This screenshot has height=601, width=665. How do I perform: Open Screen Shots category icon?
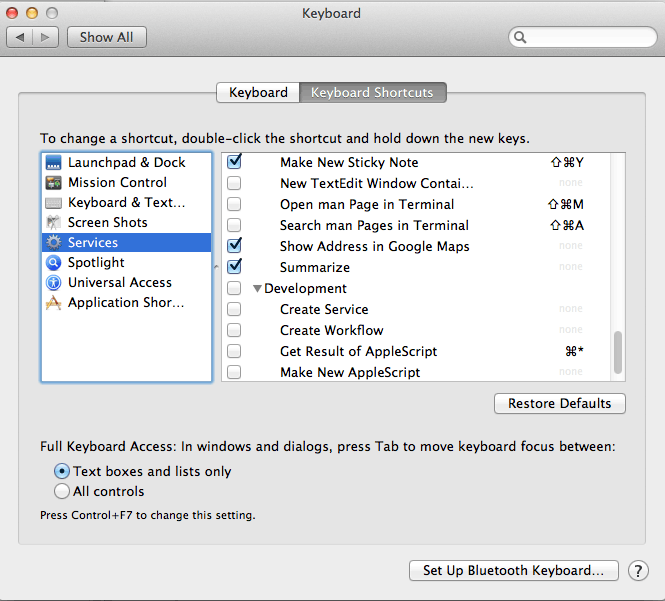click(x=53, y=222)
